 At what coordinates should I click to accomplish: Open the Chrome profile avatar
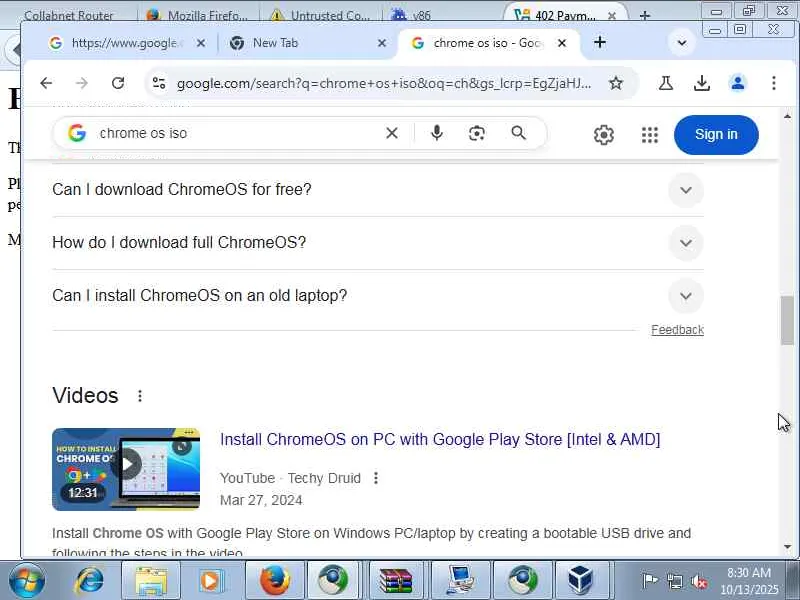[737, 83]
